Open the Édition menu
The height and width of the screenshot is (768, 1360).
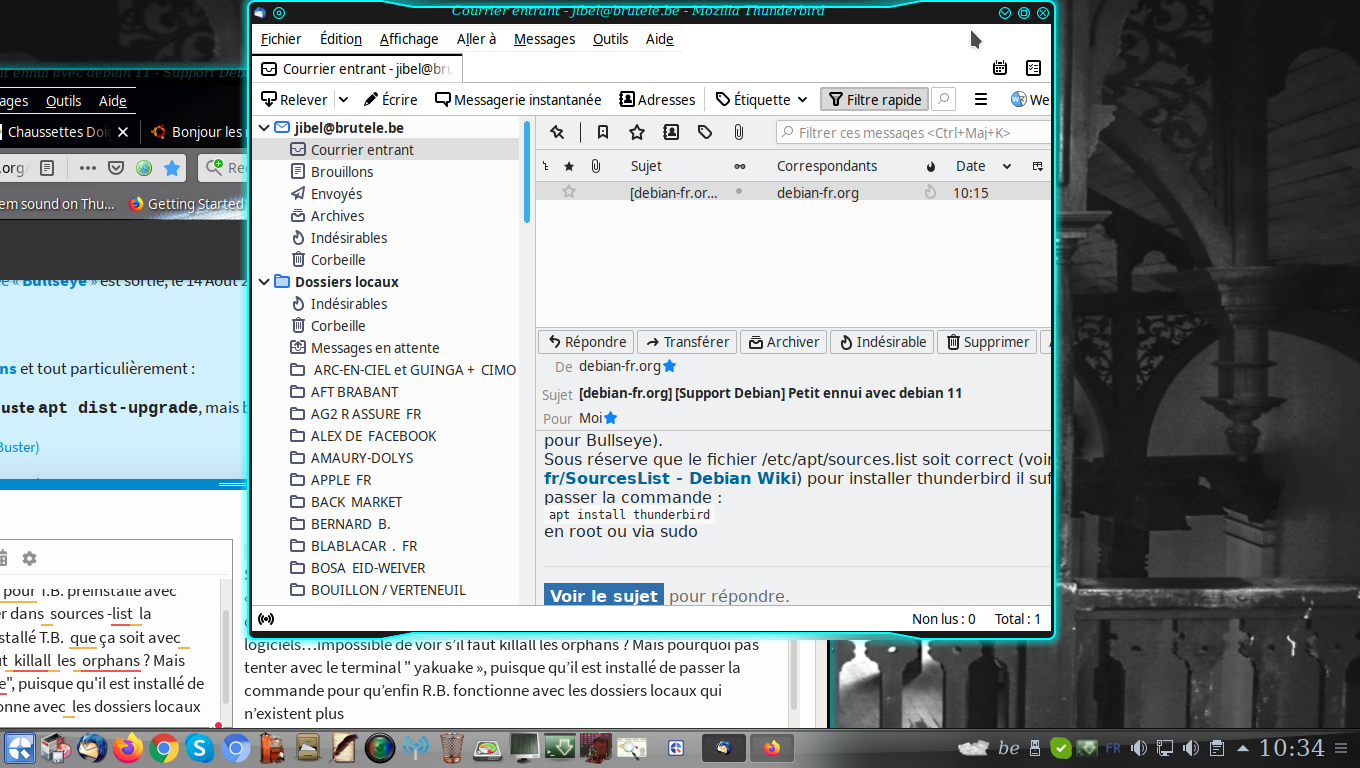pyautogui.click(x=341, y=39)
